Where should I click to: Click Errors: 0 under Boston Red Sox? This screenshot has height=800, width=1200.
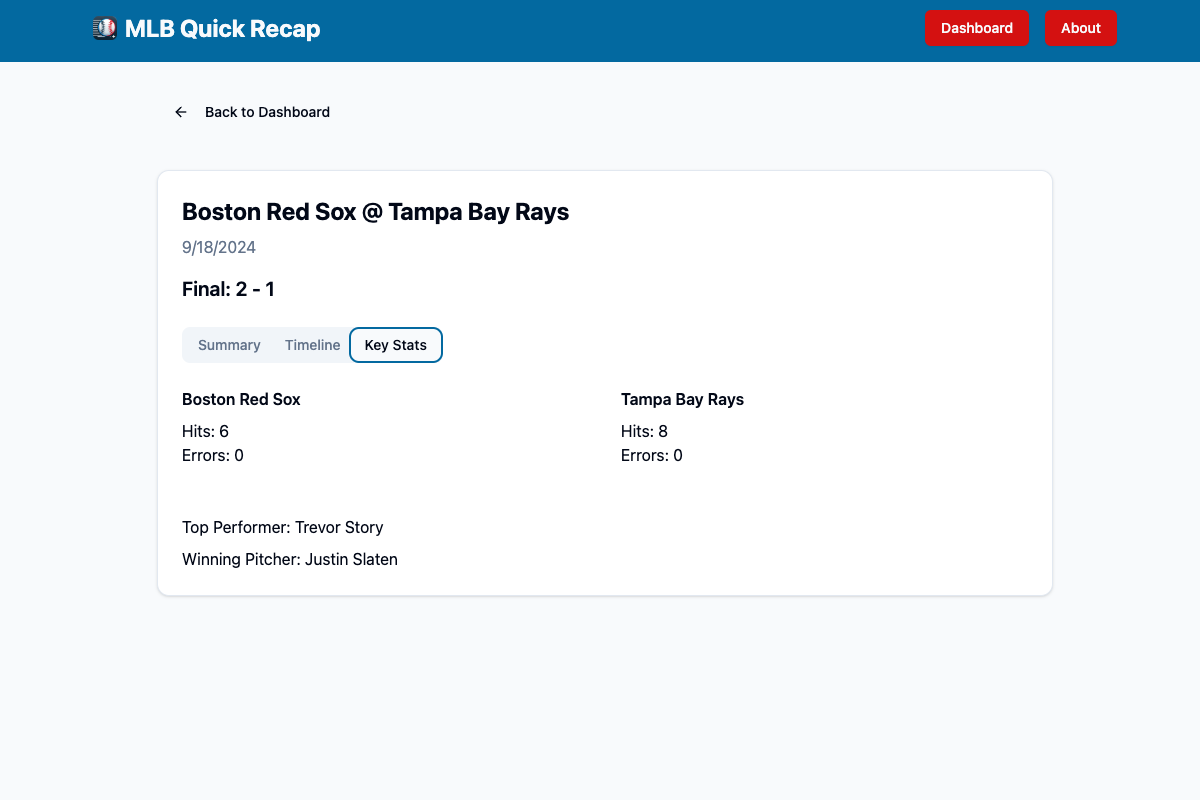pos(213,455)
